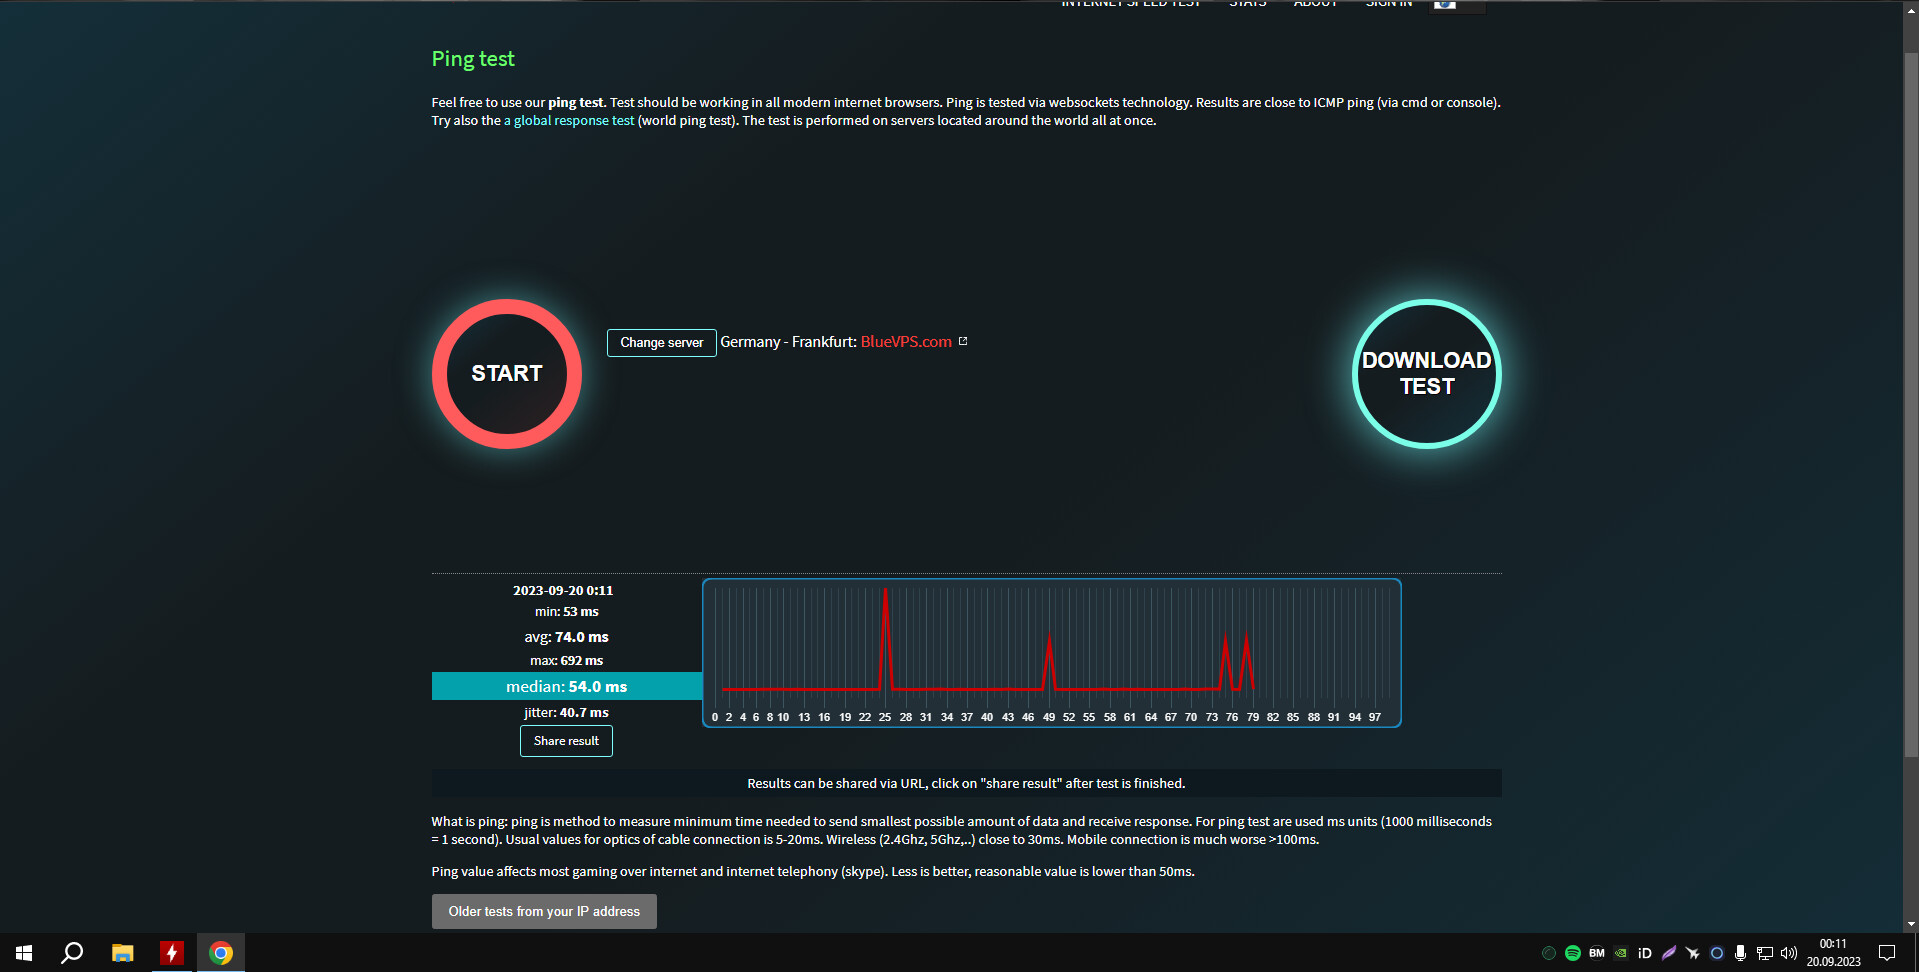This screenshot has height=972, width=1919.
Task: Click external link icon beside BlueVPS.com
Action: pyautogui.click(x=963, y=341)
